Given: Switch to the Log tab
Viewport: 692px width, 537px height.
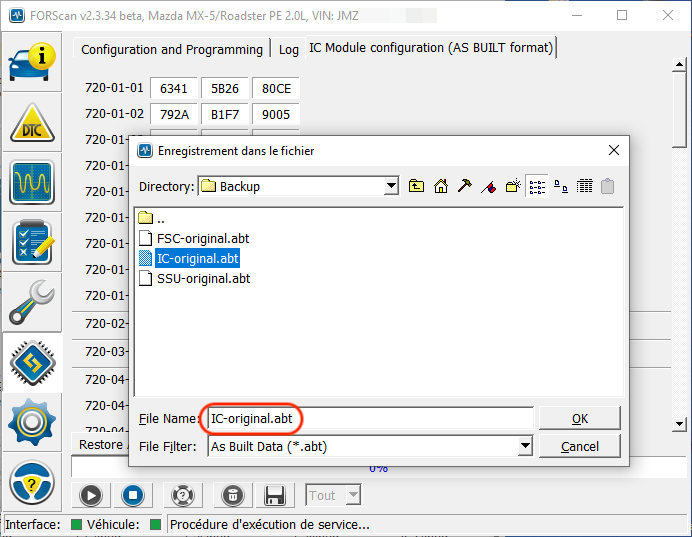Looking at the screenshot, I should 289,49.
